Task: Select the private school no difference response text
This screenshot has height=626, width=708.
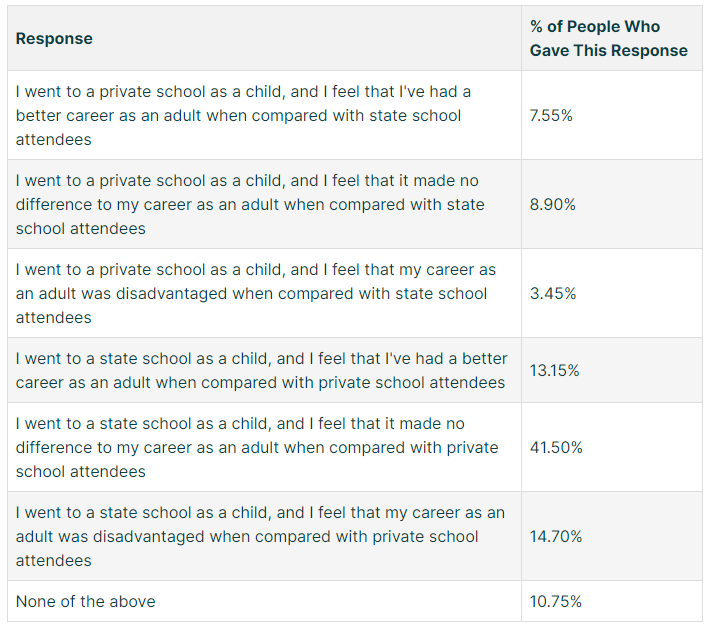Action: [250, 204]
